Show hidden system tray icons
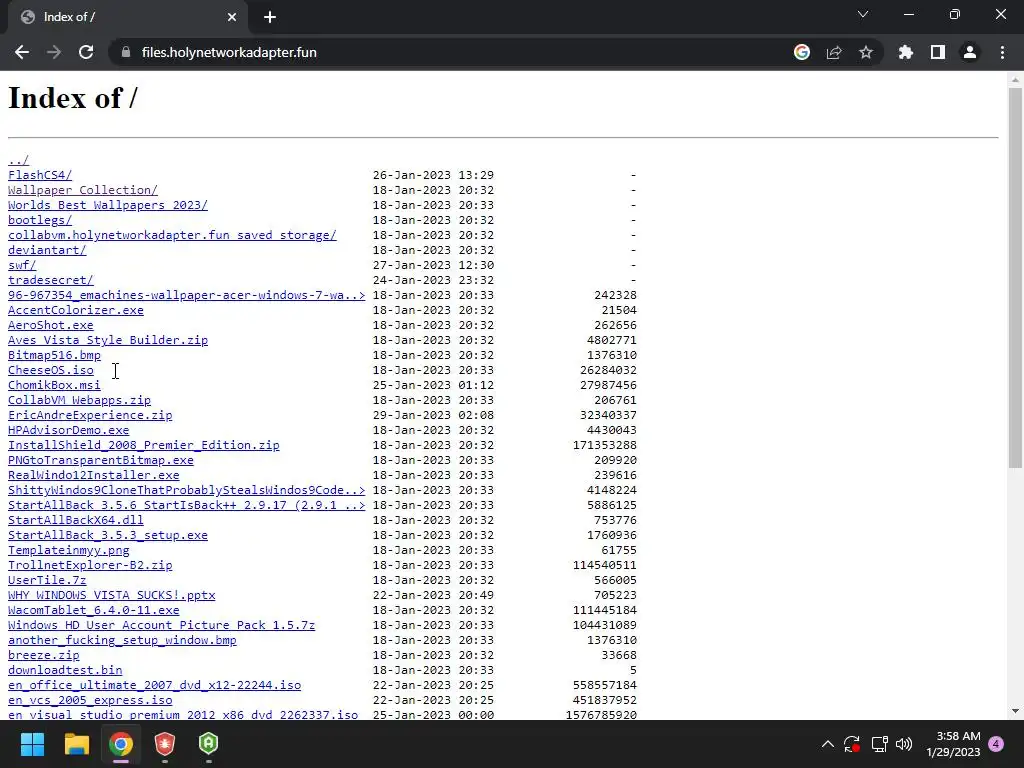The height and width of the screenshot is (768, 1024). coord(827,744)
